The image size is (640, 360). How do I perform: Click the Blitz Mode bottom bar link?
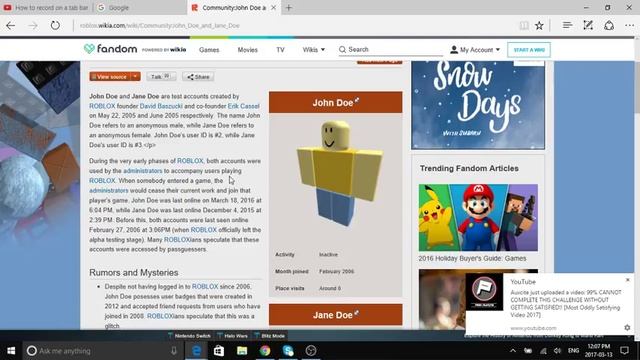(269, 336)
